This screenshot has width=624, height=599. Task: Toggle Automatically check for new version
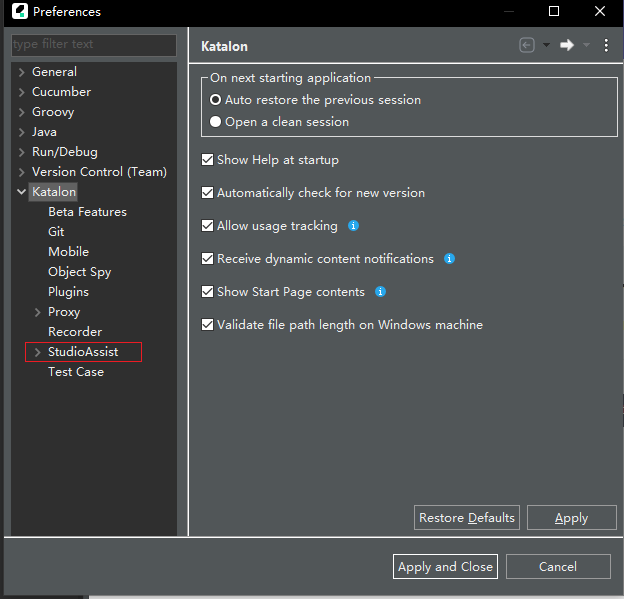pyautogui.click(x=207, y=193)
